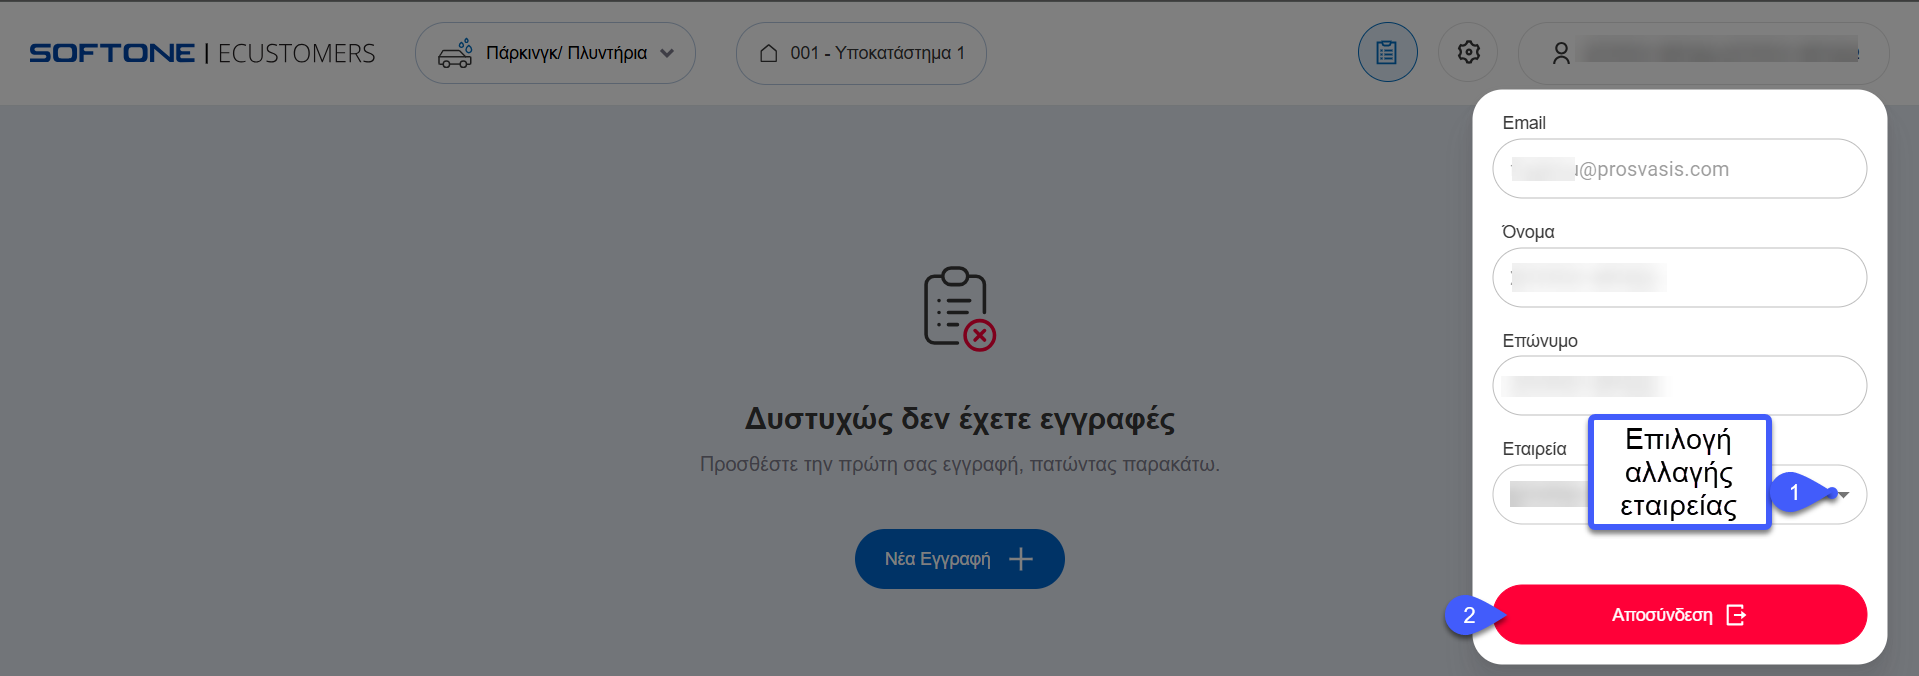The height and width of the screenshot is (676, 1919).
Task: Click the plus icon on Νέα Εγγραφή
Action: click(x=1021, y=559)
